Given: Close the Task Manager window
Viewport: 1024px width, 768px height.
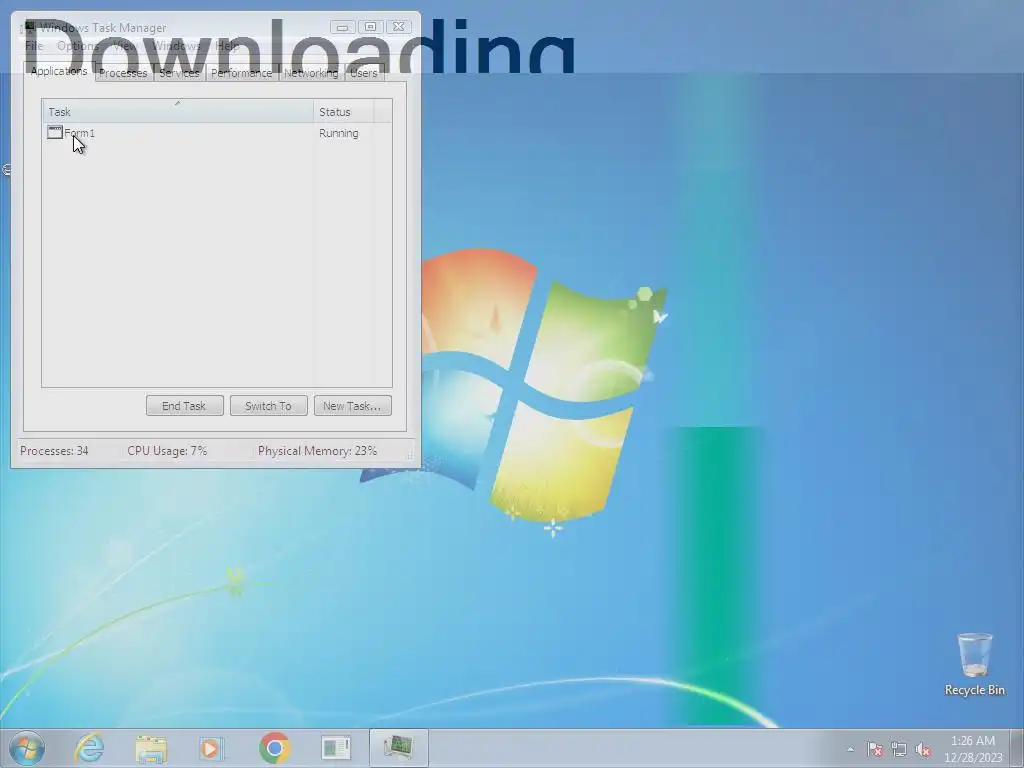Looking at the screenshot, I should (398, 27).
